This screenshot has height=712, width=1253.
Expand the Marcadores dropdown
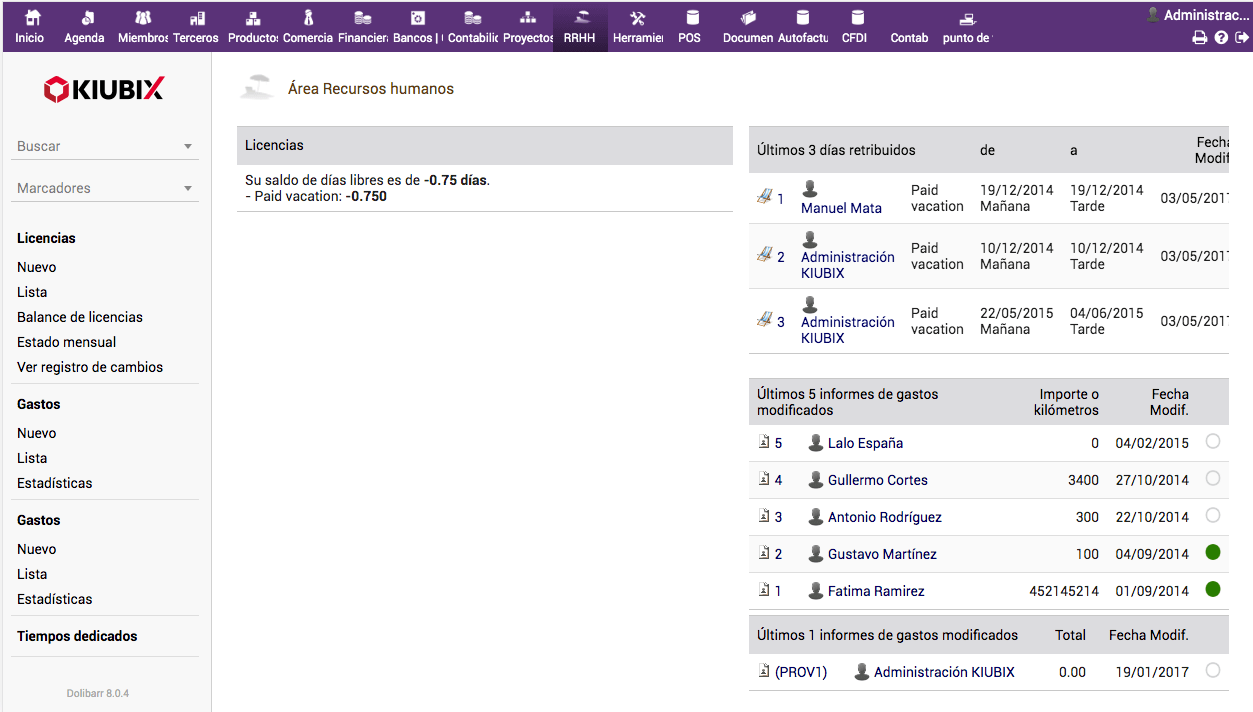click(187, 189)
